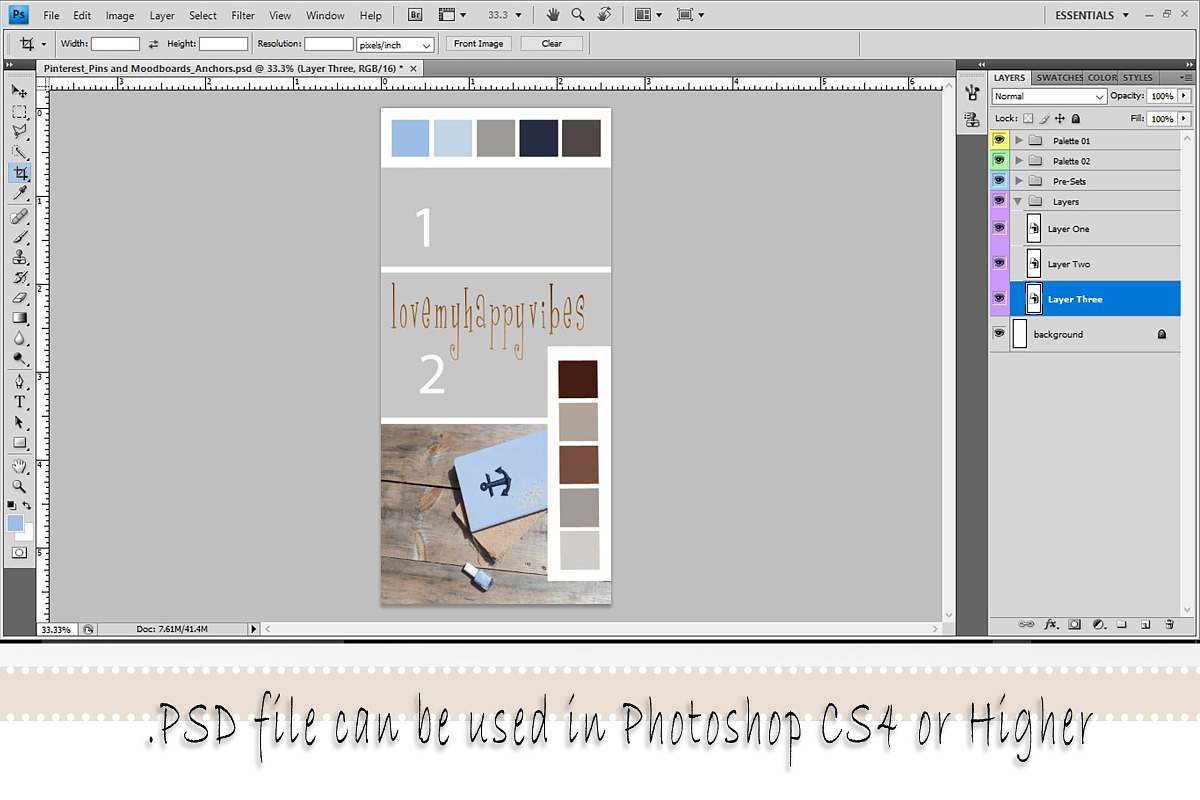1200x800 pixels.
Task: Select the Polygonal Lasso tool
Action: coord(19,132)
